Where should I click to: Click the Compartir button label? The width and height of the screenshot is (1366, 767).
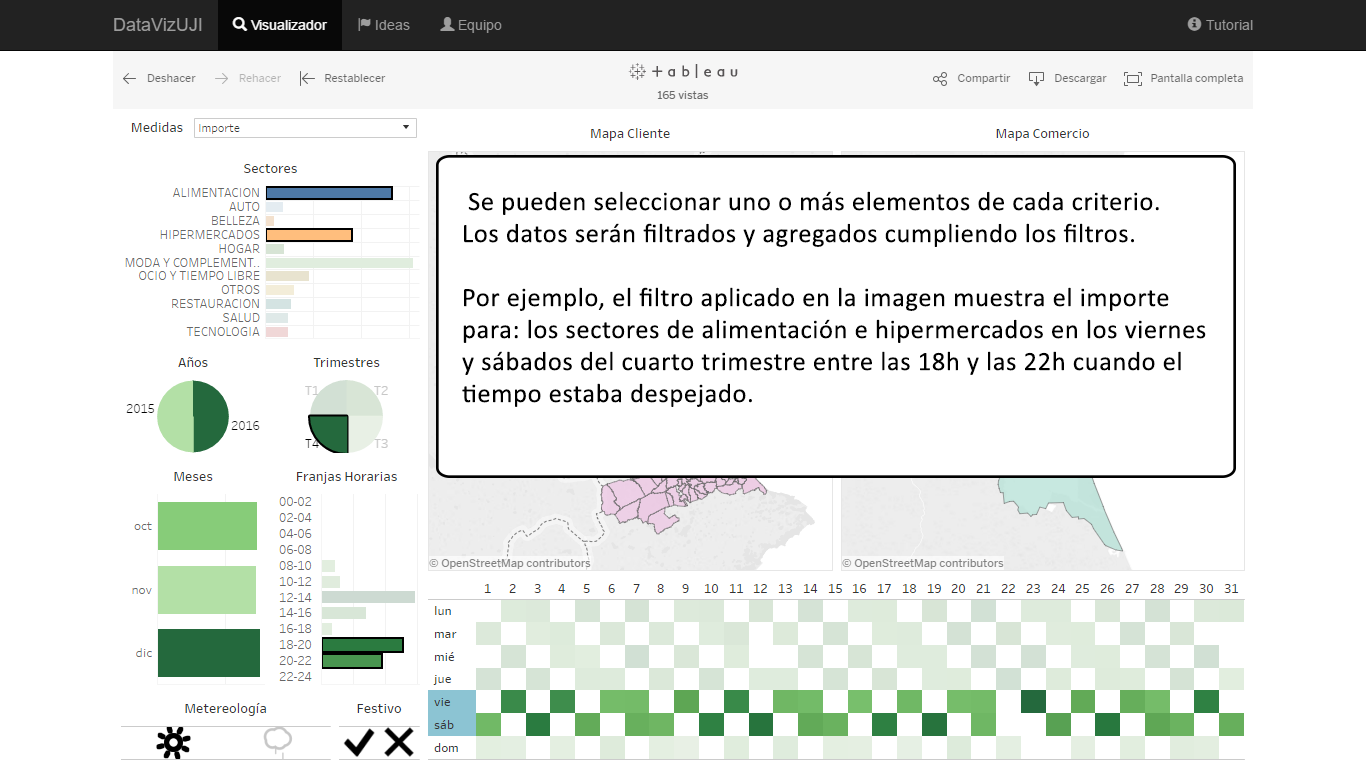click(x=984, y=78)
